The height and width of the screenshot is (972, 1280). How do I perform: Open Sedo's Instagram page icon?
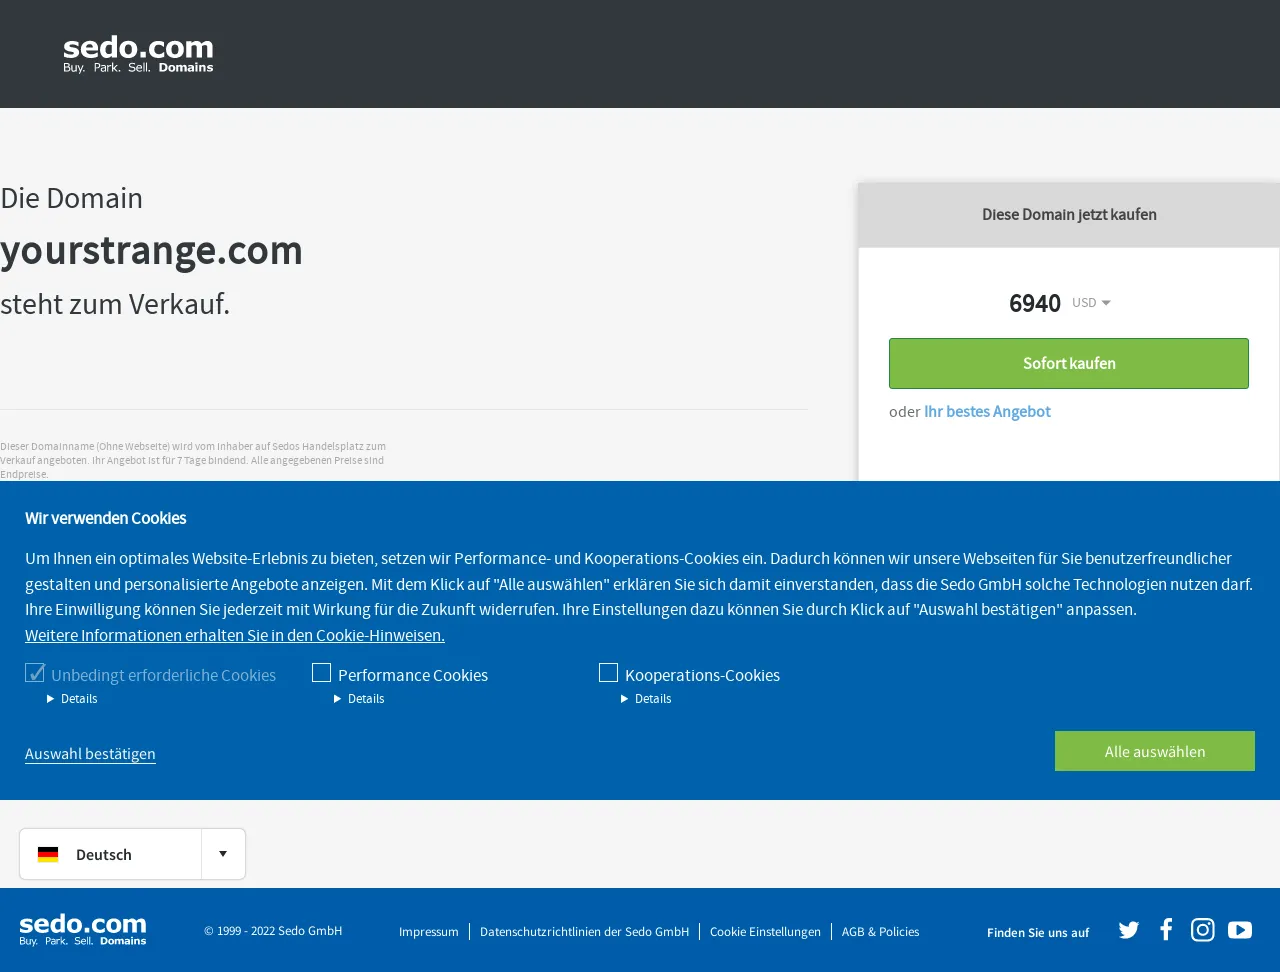[1203, 930]
